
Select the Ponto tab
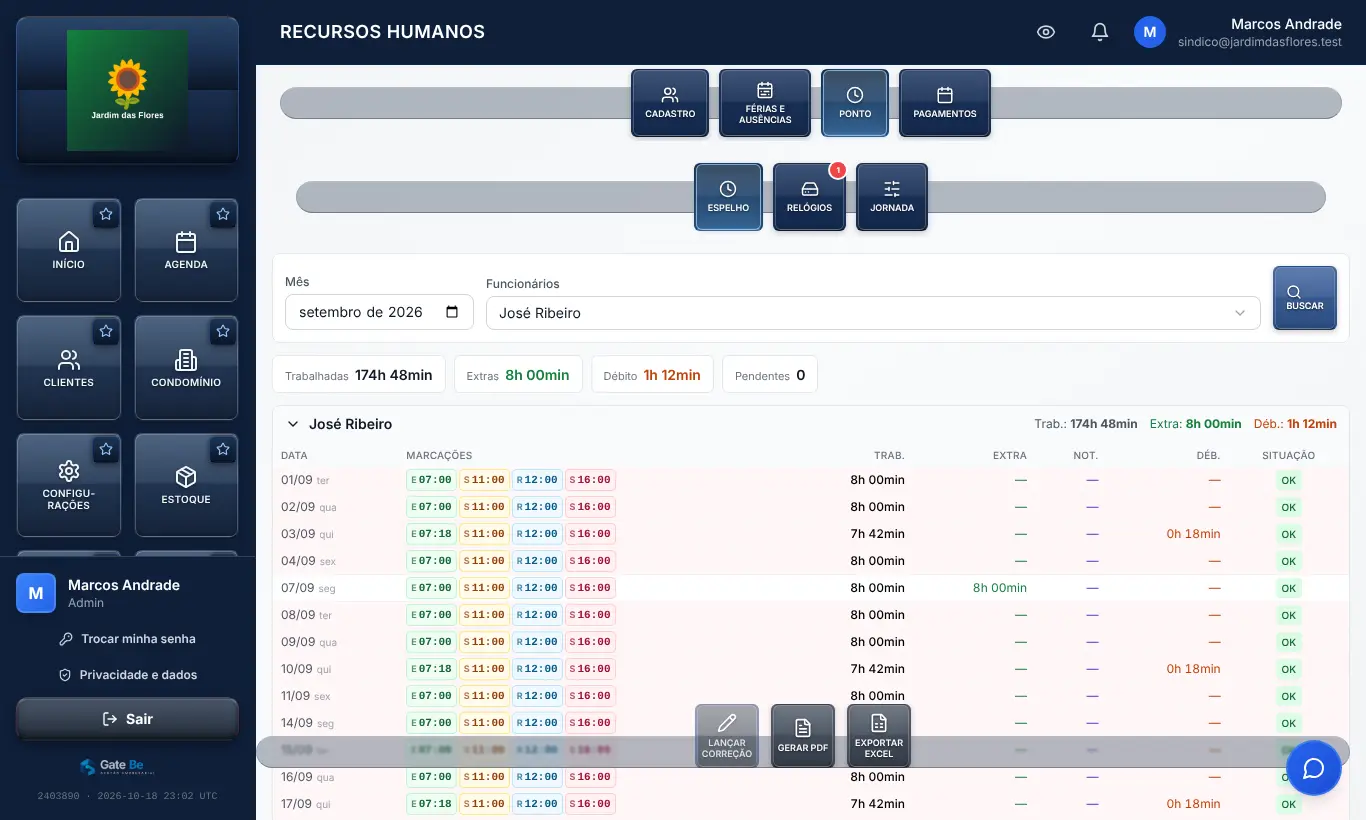pyautogui.click(x=855, y=103)
